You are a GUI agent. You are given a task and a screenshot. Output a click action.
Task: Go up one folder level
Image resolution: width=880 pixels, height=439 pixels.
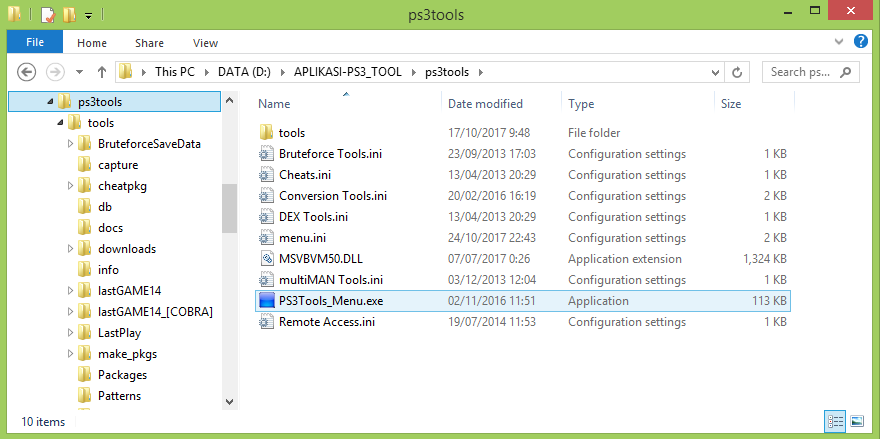pos(102,72)
